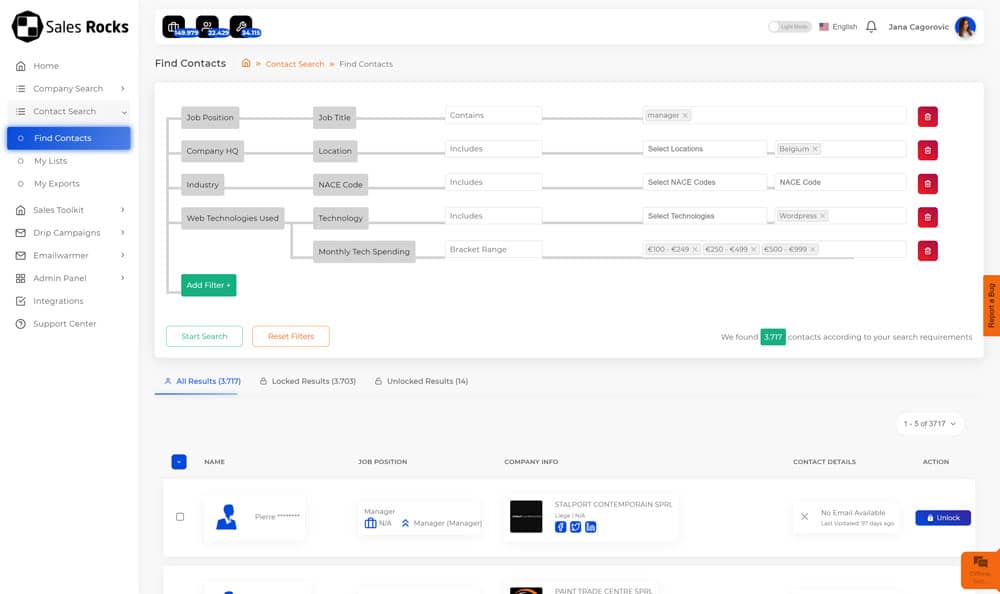The image size is (1000, 594).
Task: Toggle the select-all checkbox in table header
Action: (178, 462)
